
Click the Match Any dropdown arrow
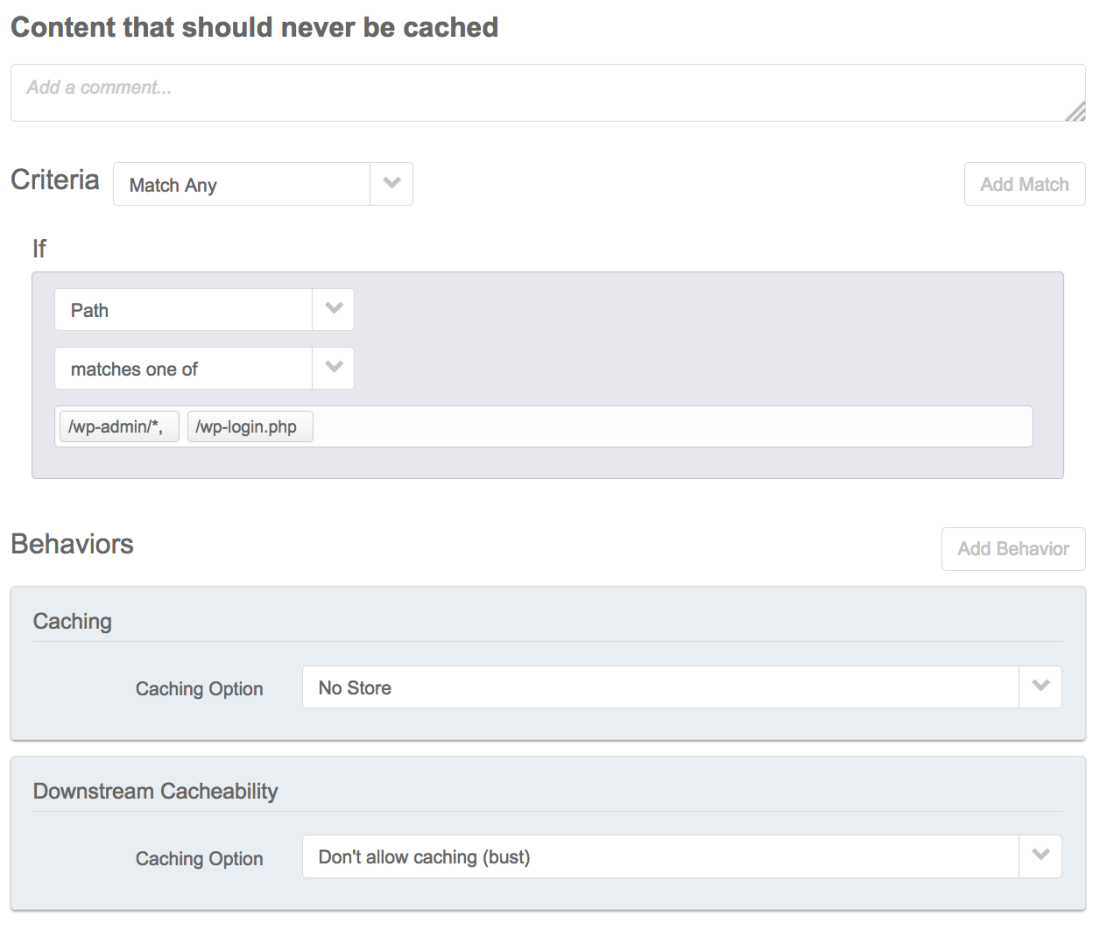(x=392, y=185)
